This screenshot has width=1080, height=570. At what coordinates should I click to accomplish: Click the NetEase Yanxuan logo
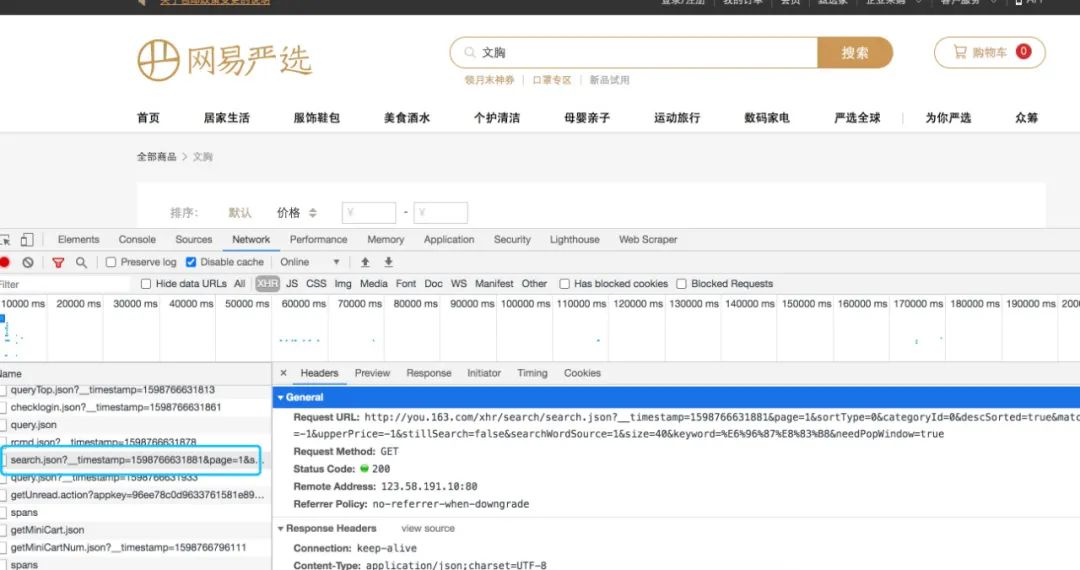click(225, 60)
